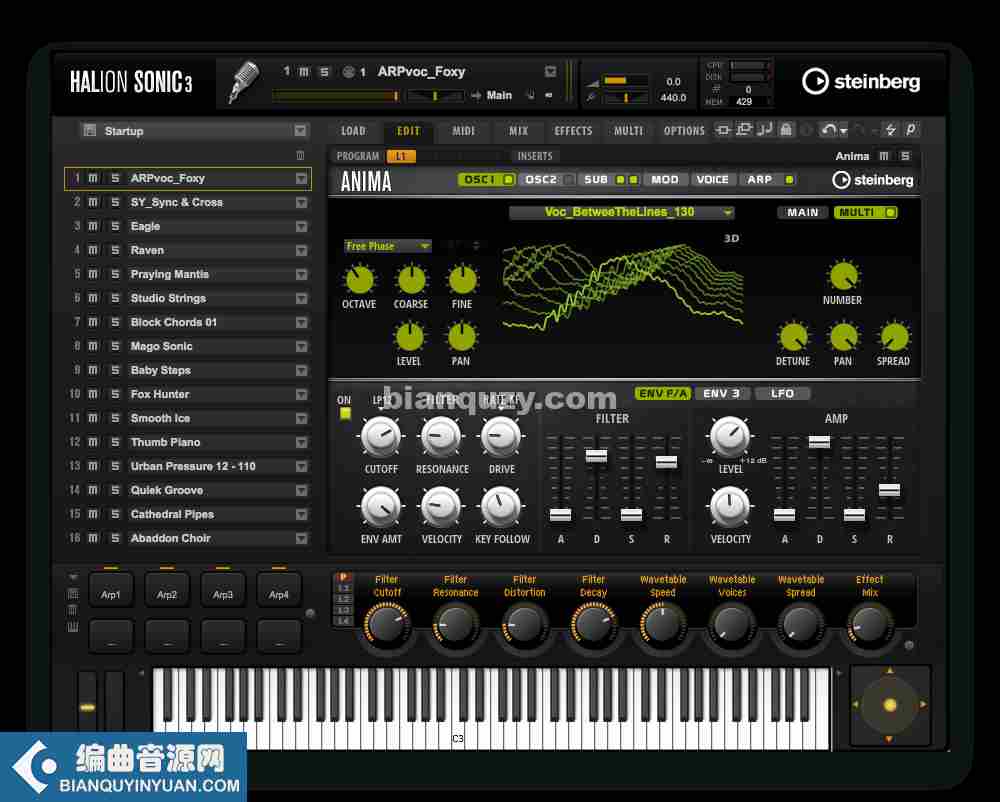Click the Steinberg logo in the header
The width and height of the screenshot is (1000, 802).
(x=861, y=81)
